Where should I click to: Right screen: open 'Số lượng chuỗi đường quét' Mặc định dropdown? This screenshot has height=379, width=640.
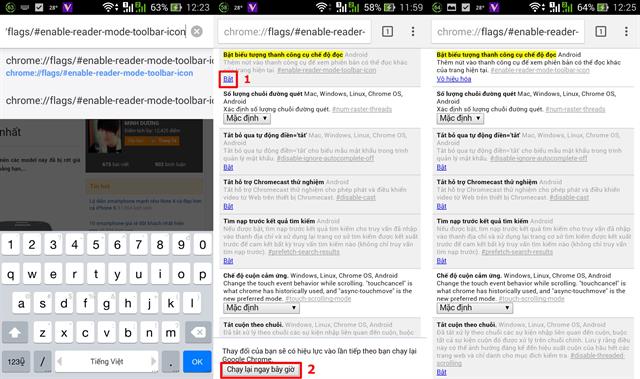pos(460,118)
